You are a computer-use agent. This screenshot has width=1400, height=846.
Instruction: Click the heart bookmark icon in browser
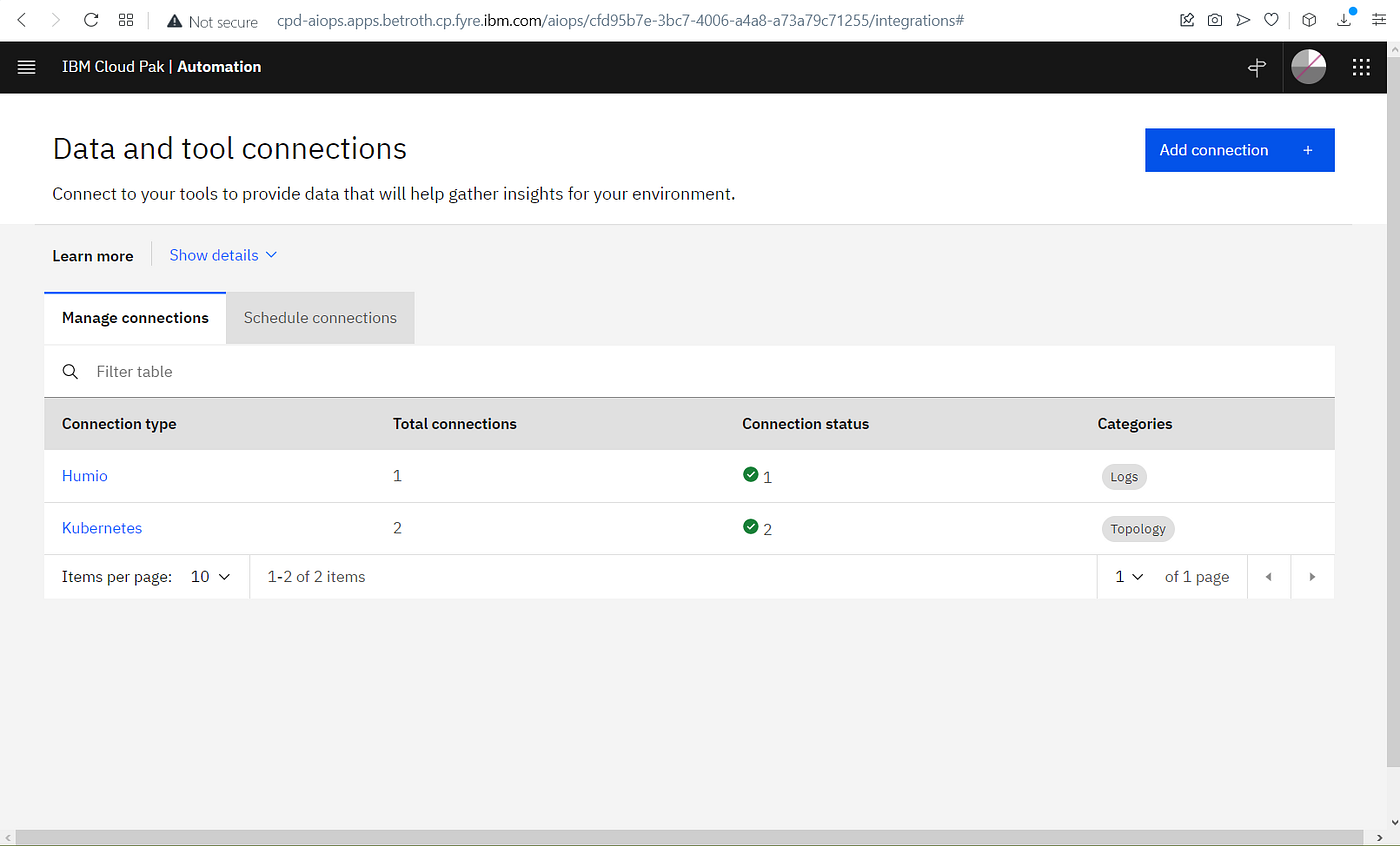(x=1271, y=20)
